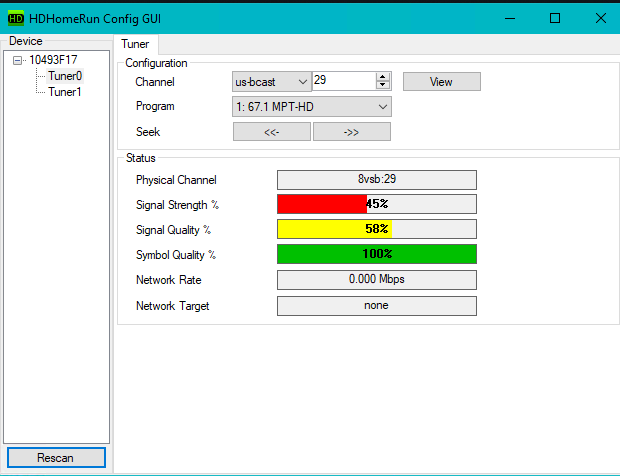This screenshot has width=620, height=476.
Task: Seek forward with the ->> button
Action: 352,132
